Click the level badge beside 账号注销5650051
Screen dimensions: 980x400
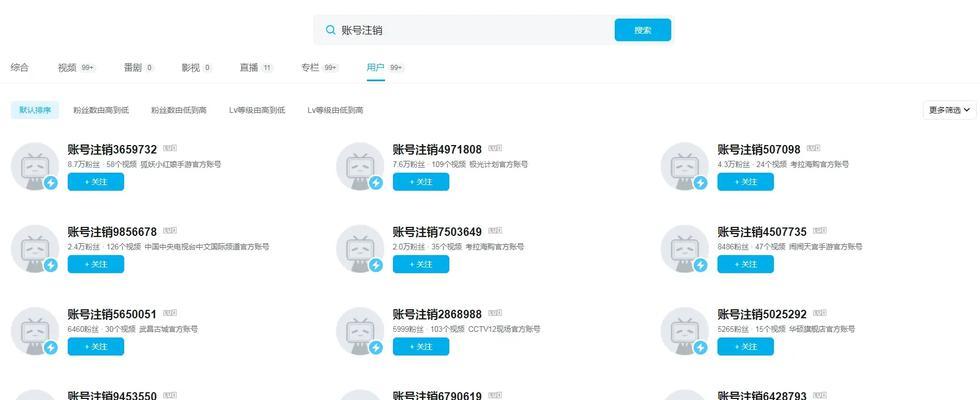click(170, 312)
